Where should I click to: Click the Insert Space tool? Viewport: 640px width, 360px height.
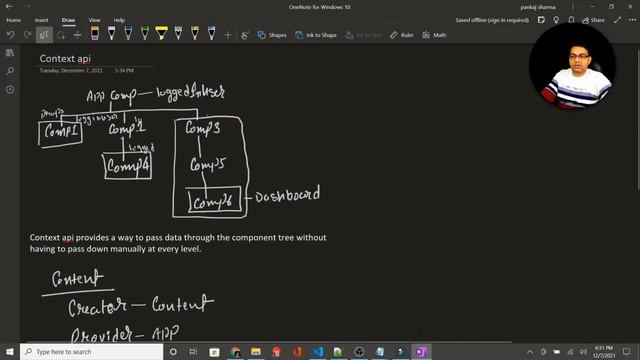[77, 35]
